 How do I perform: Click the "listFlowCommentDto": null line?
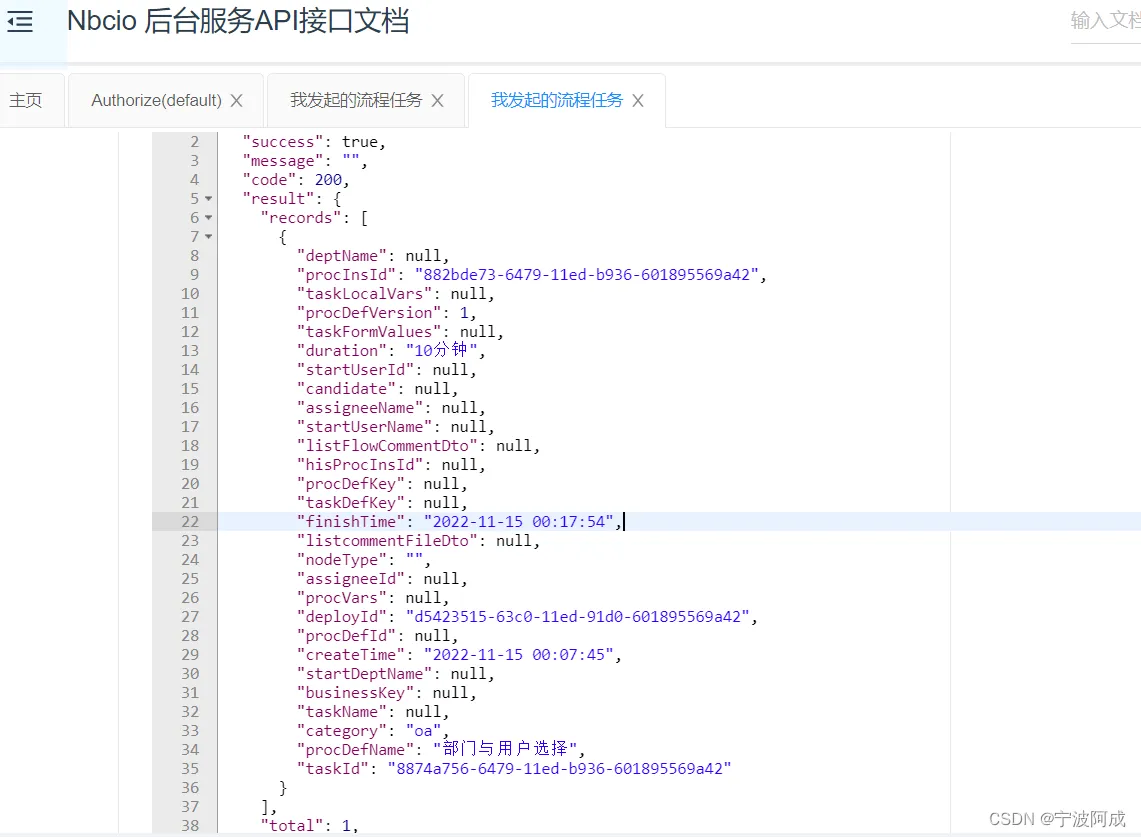pos(418,445)
